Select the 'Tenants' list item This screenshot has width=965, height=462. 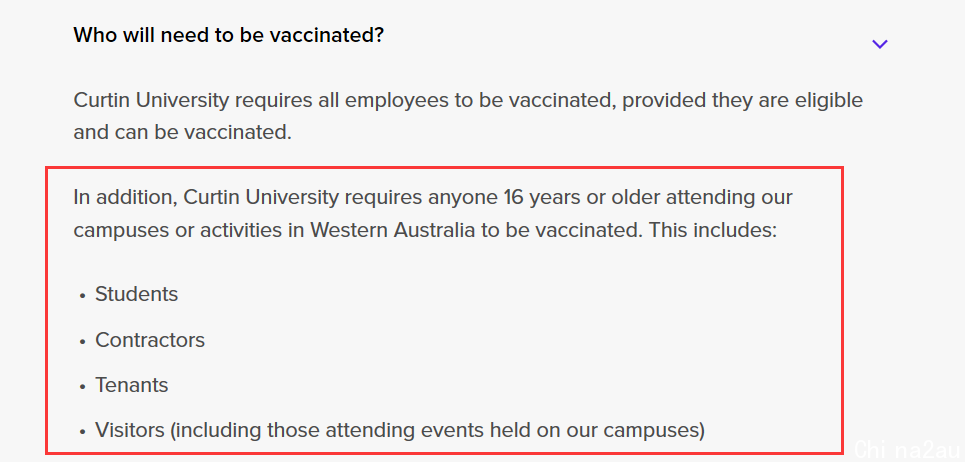pos(131,385)
